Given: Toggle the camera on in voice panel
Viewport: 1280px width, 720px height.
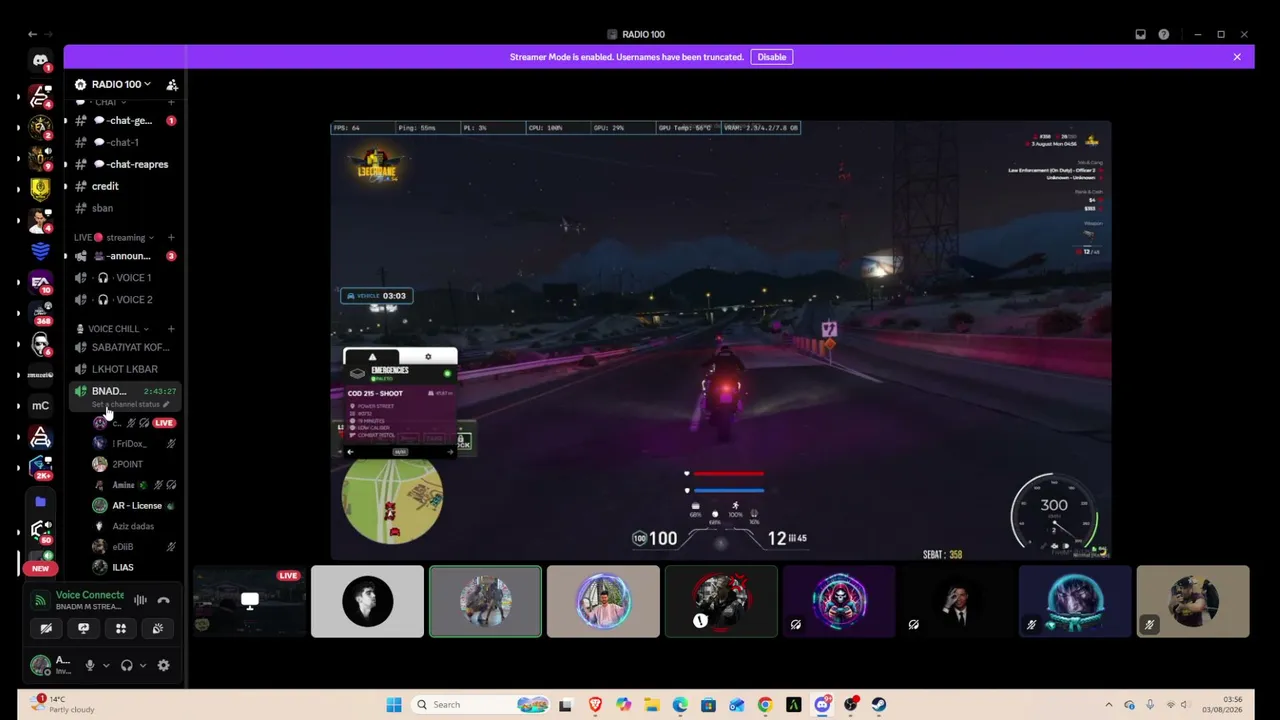Looking at the screenshot, I should coord(46,628).
